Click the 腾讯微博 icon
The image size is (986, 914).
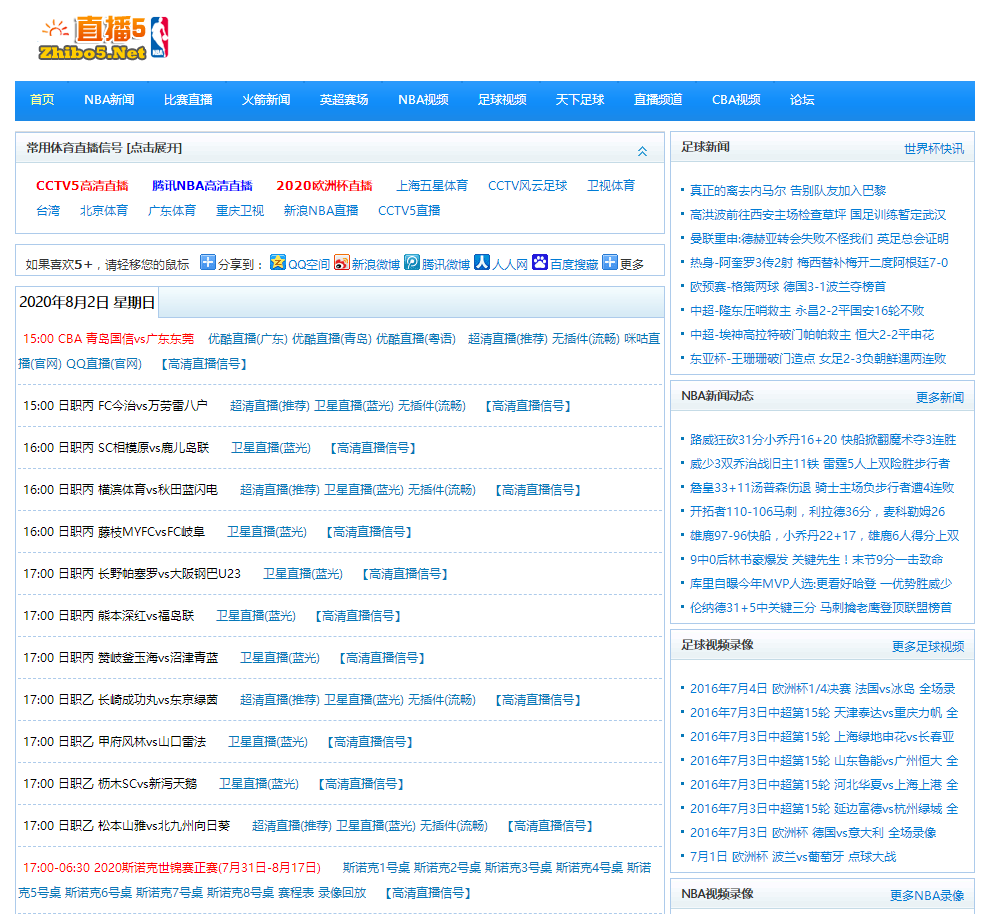412,262
